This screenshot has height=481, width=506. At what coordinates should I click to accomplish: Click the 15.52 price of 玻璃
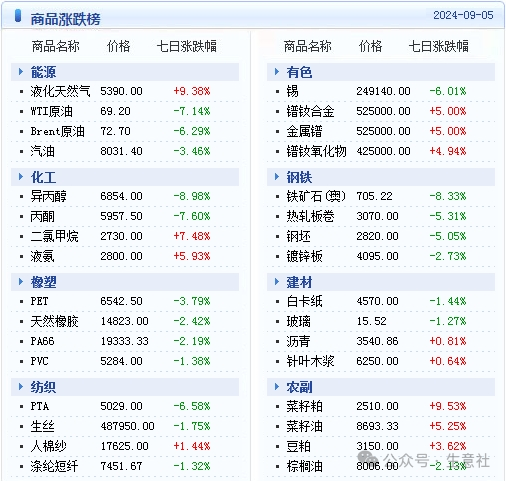[371, 321]
